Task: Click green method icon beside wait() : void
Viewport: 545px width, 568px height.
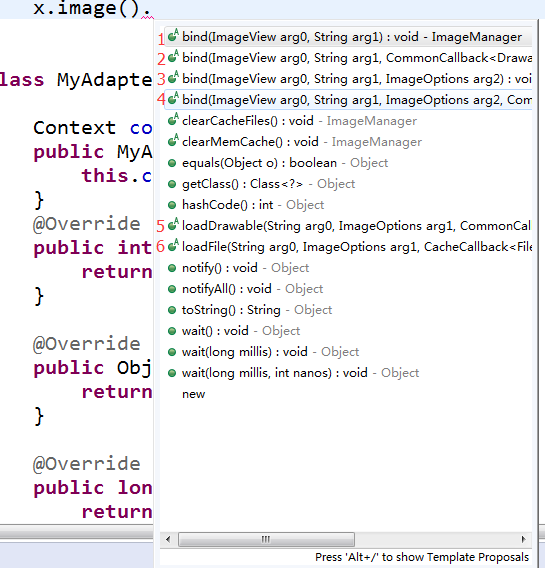Action: tap(172, 331)
